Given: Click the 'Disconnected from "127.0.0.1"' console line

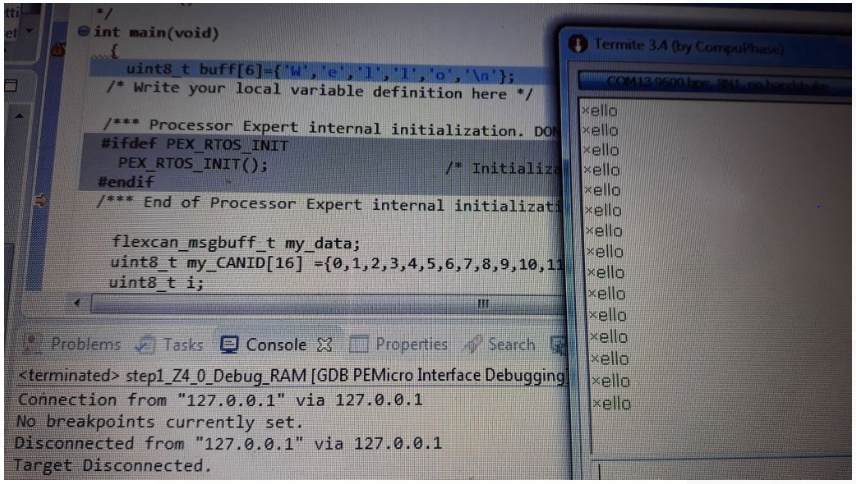Looking at the screenshot, I should [228, 443].
